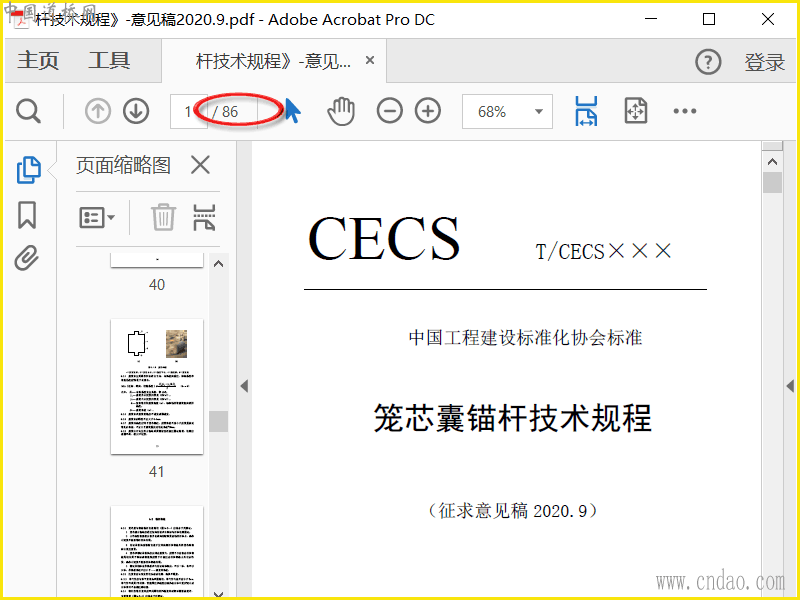This screenshot has height=600, width=800.
Task: Open Help question mark icon
Action: (x=708, y=62)
